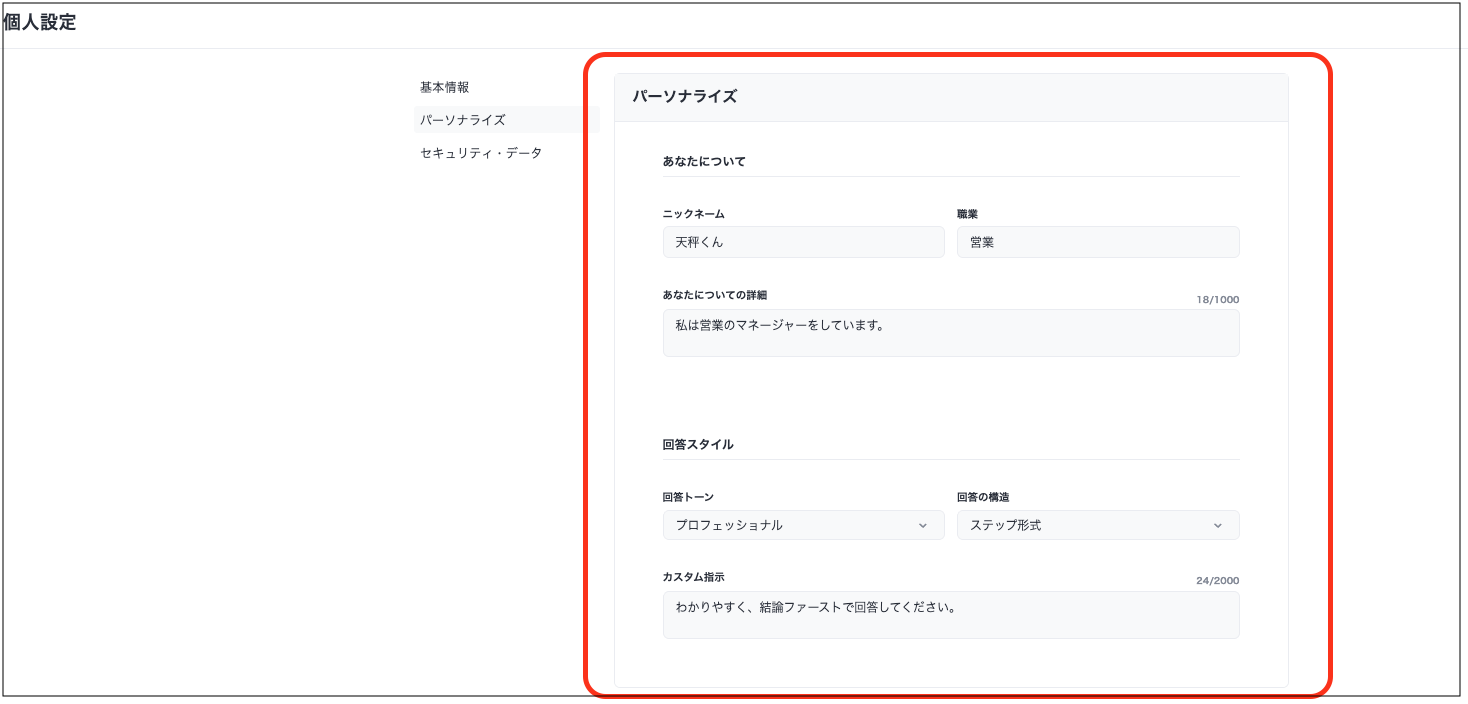The width and height of the screenshot is (1468, 704).
Task: Open セキュリティ・データ settings section
Action: (x=481, y=154)
